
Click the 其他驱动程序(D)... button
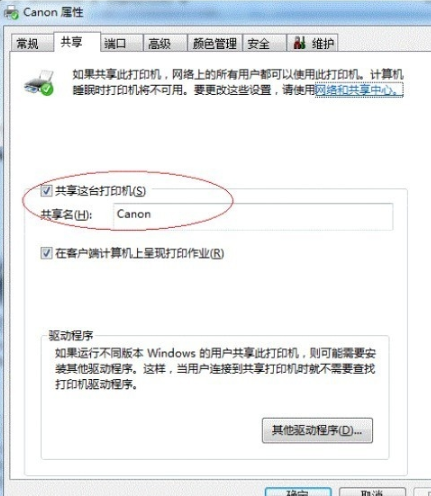click(317, 430)
